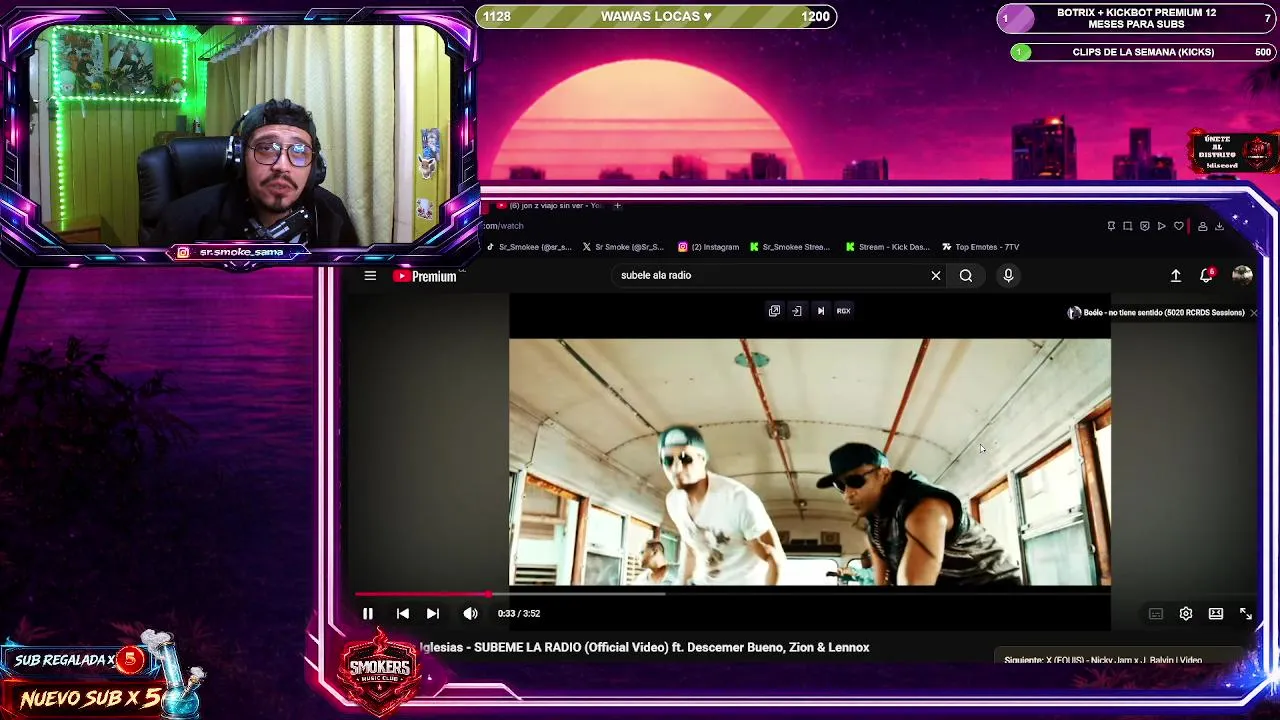Click the video time display 0:33 / 3:52
This screenshot has width=1280, height=720.
coord(519,613)
